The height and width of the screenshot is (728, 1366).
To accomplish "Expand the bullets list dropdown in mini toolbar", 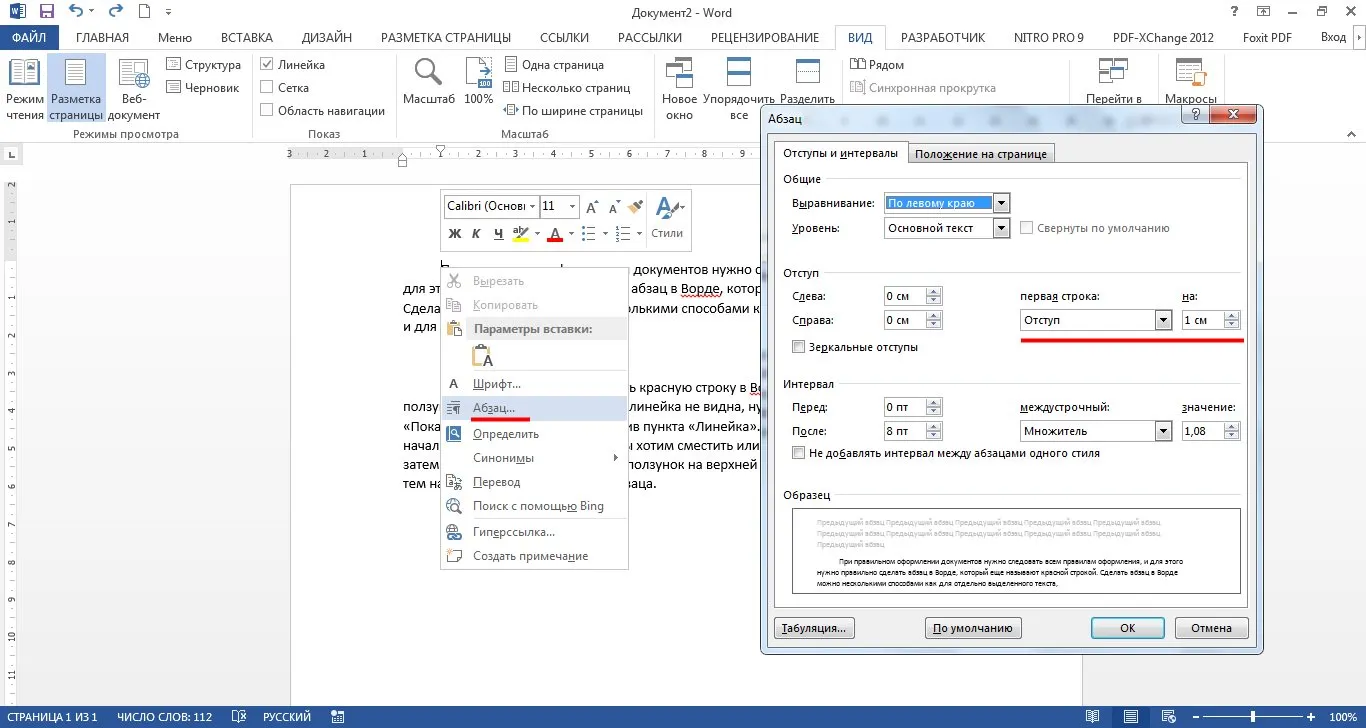I will pos(606,234).
